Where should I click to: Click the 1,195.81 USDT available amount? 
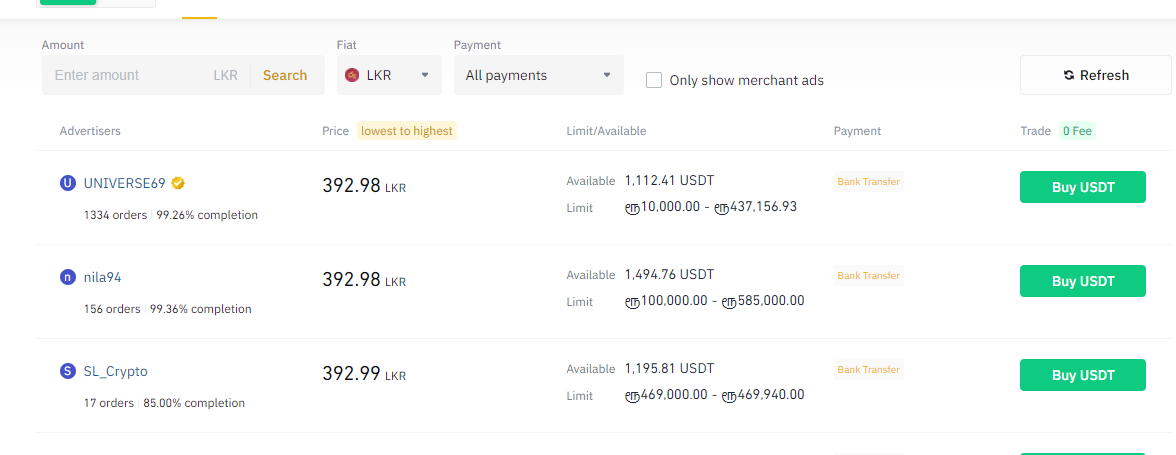click(670, 368)
